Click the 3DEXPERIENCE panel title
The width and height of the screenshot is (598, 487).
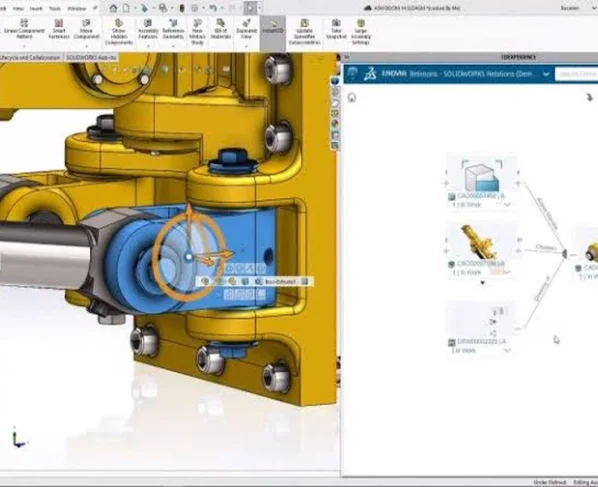click(x=518, y=57)
